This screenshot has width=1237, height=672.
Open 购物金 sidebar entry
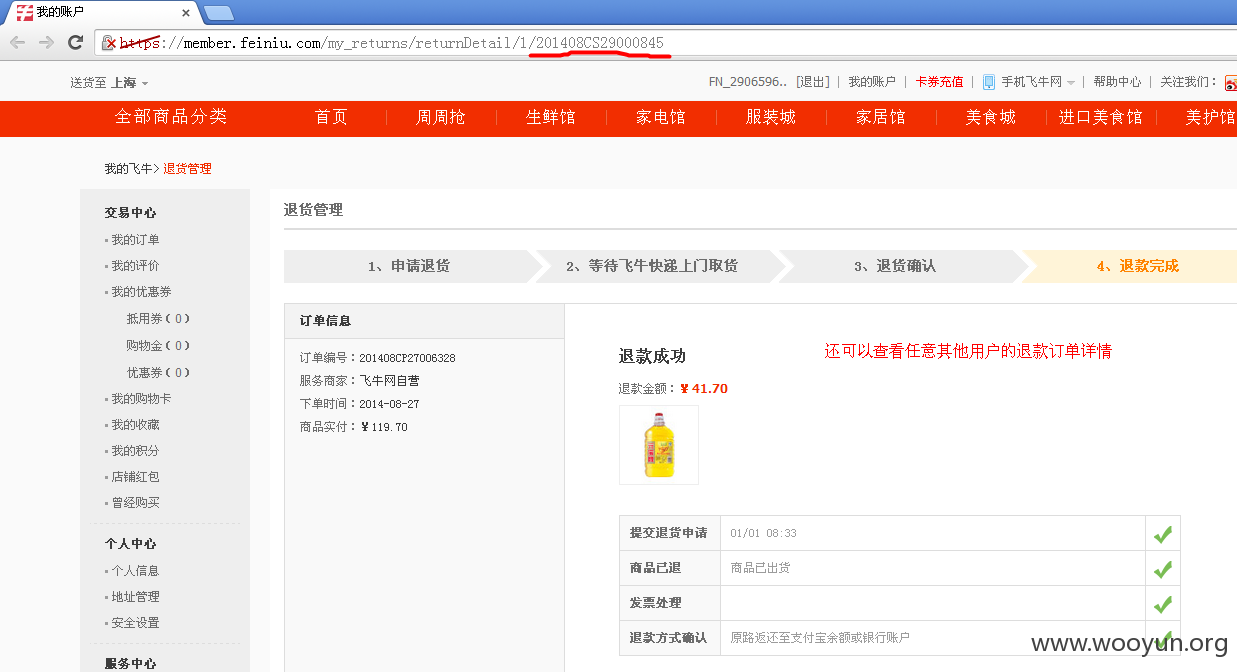(158, 346)
